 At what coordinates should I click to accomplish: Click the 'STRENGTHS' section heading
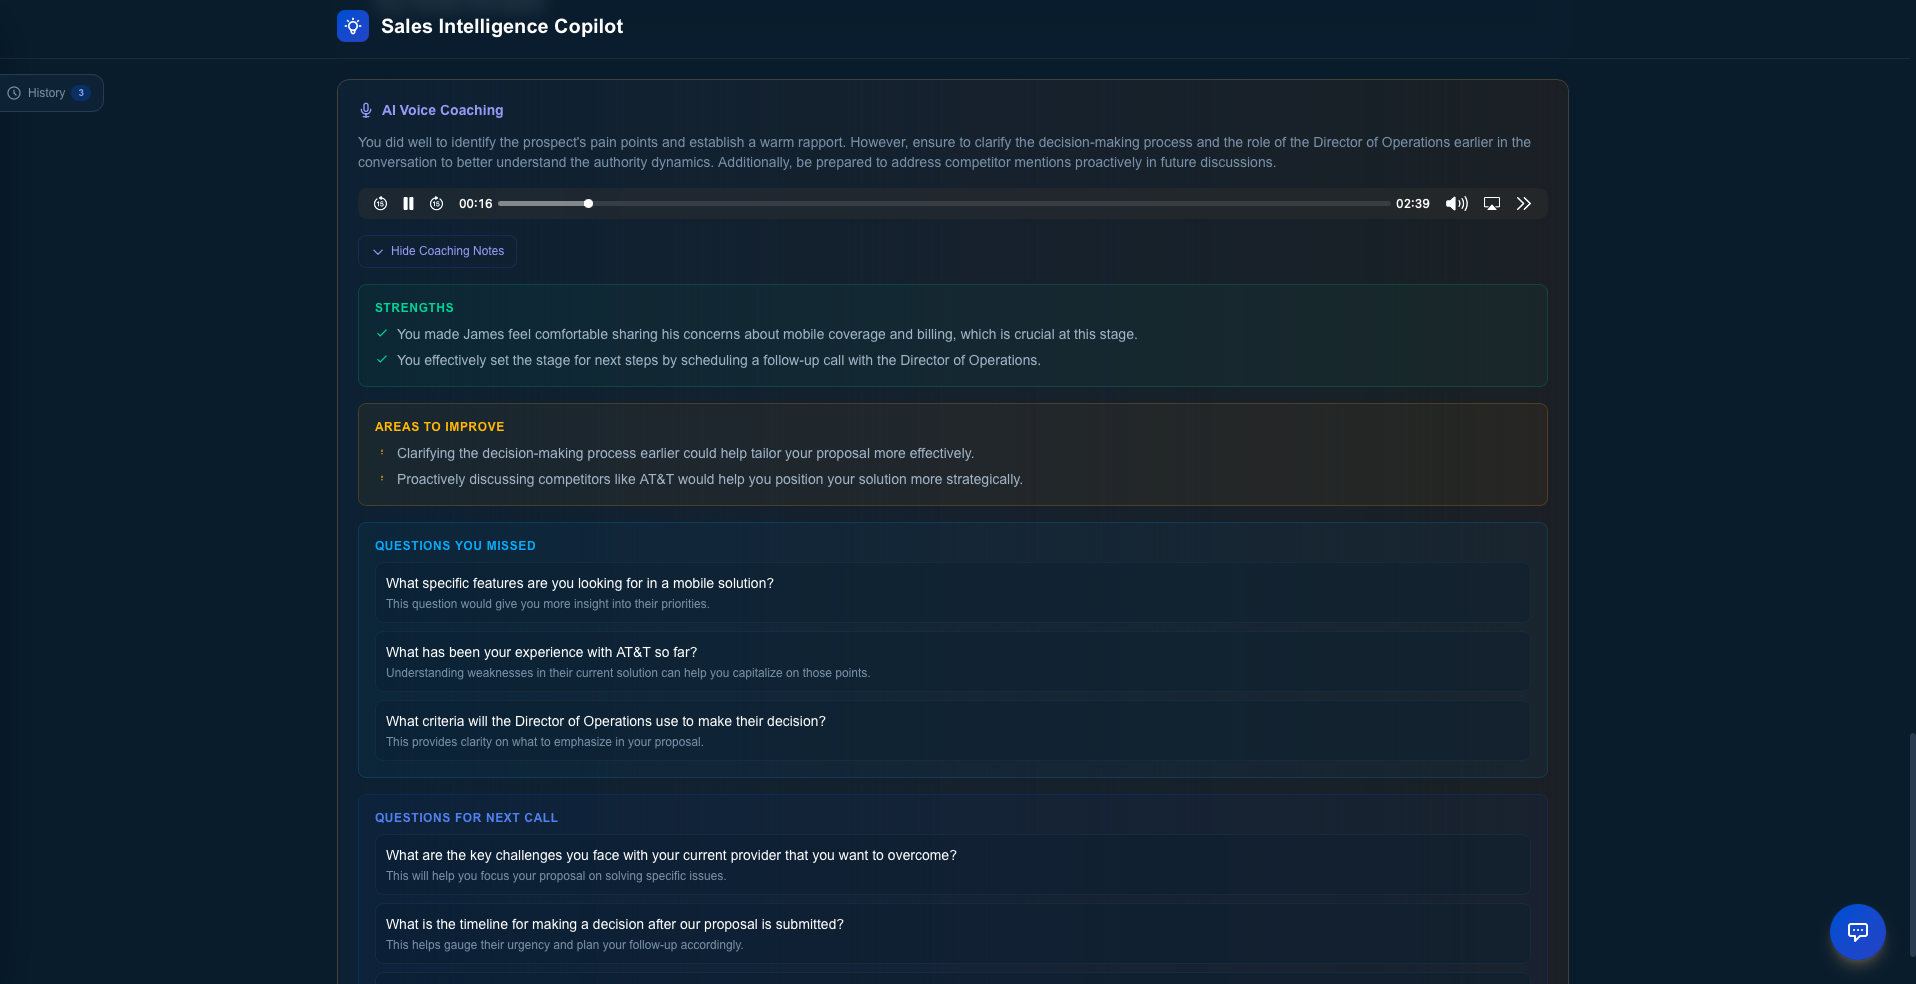tap(414, 308)
